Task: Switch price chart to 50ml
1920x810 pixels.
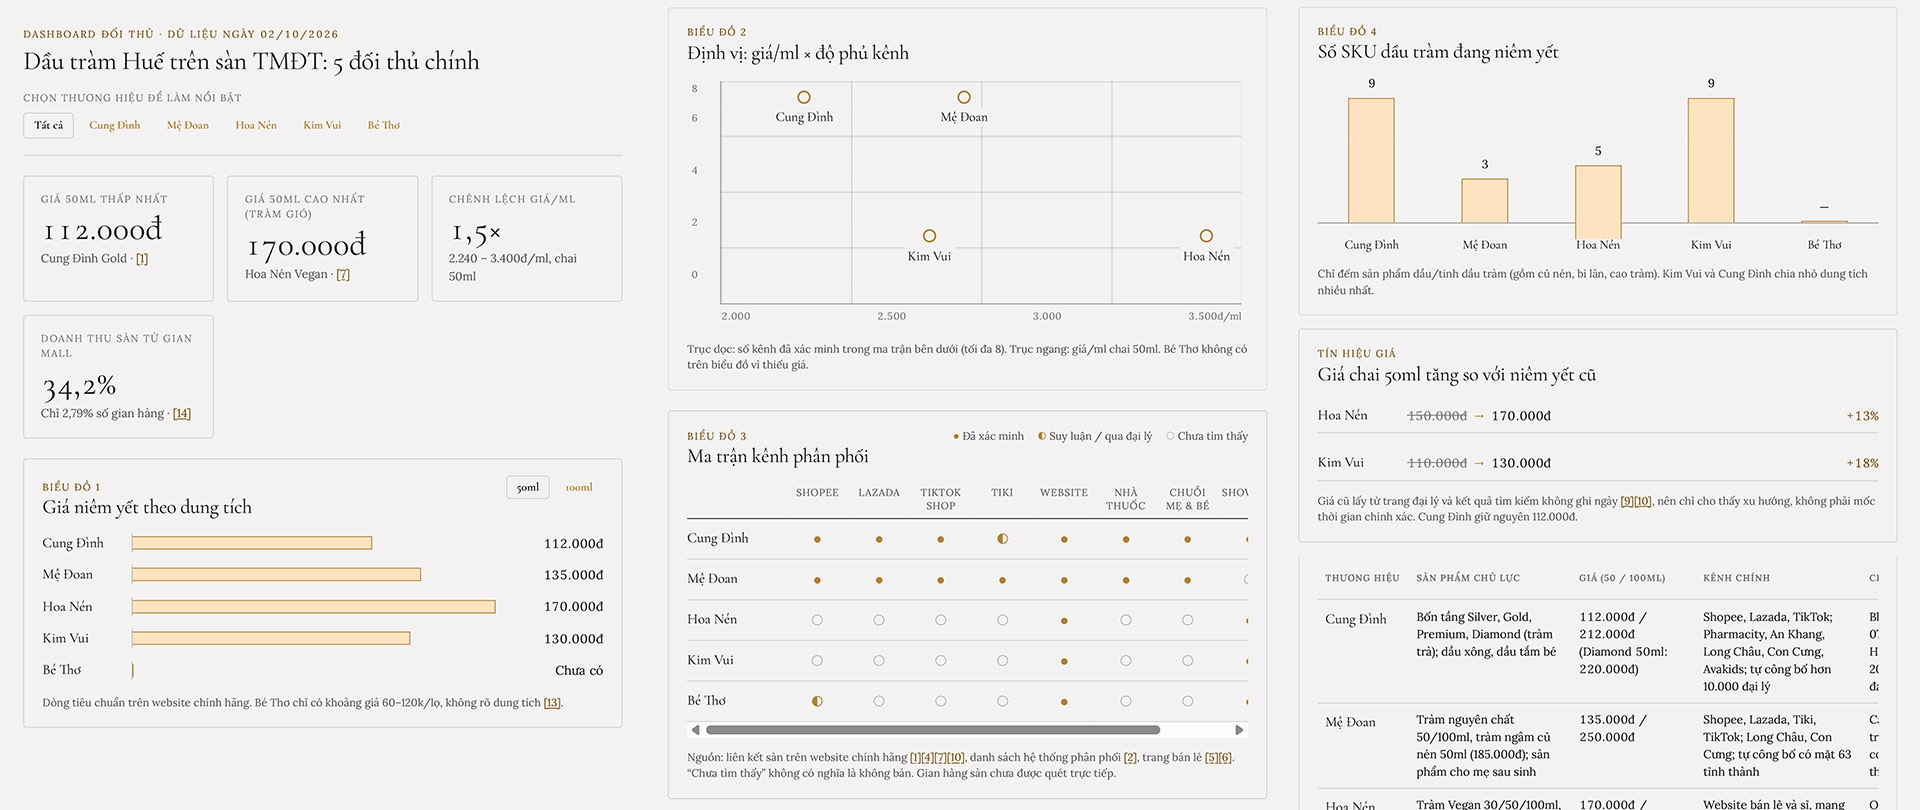Action: [528, 488]
